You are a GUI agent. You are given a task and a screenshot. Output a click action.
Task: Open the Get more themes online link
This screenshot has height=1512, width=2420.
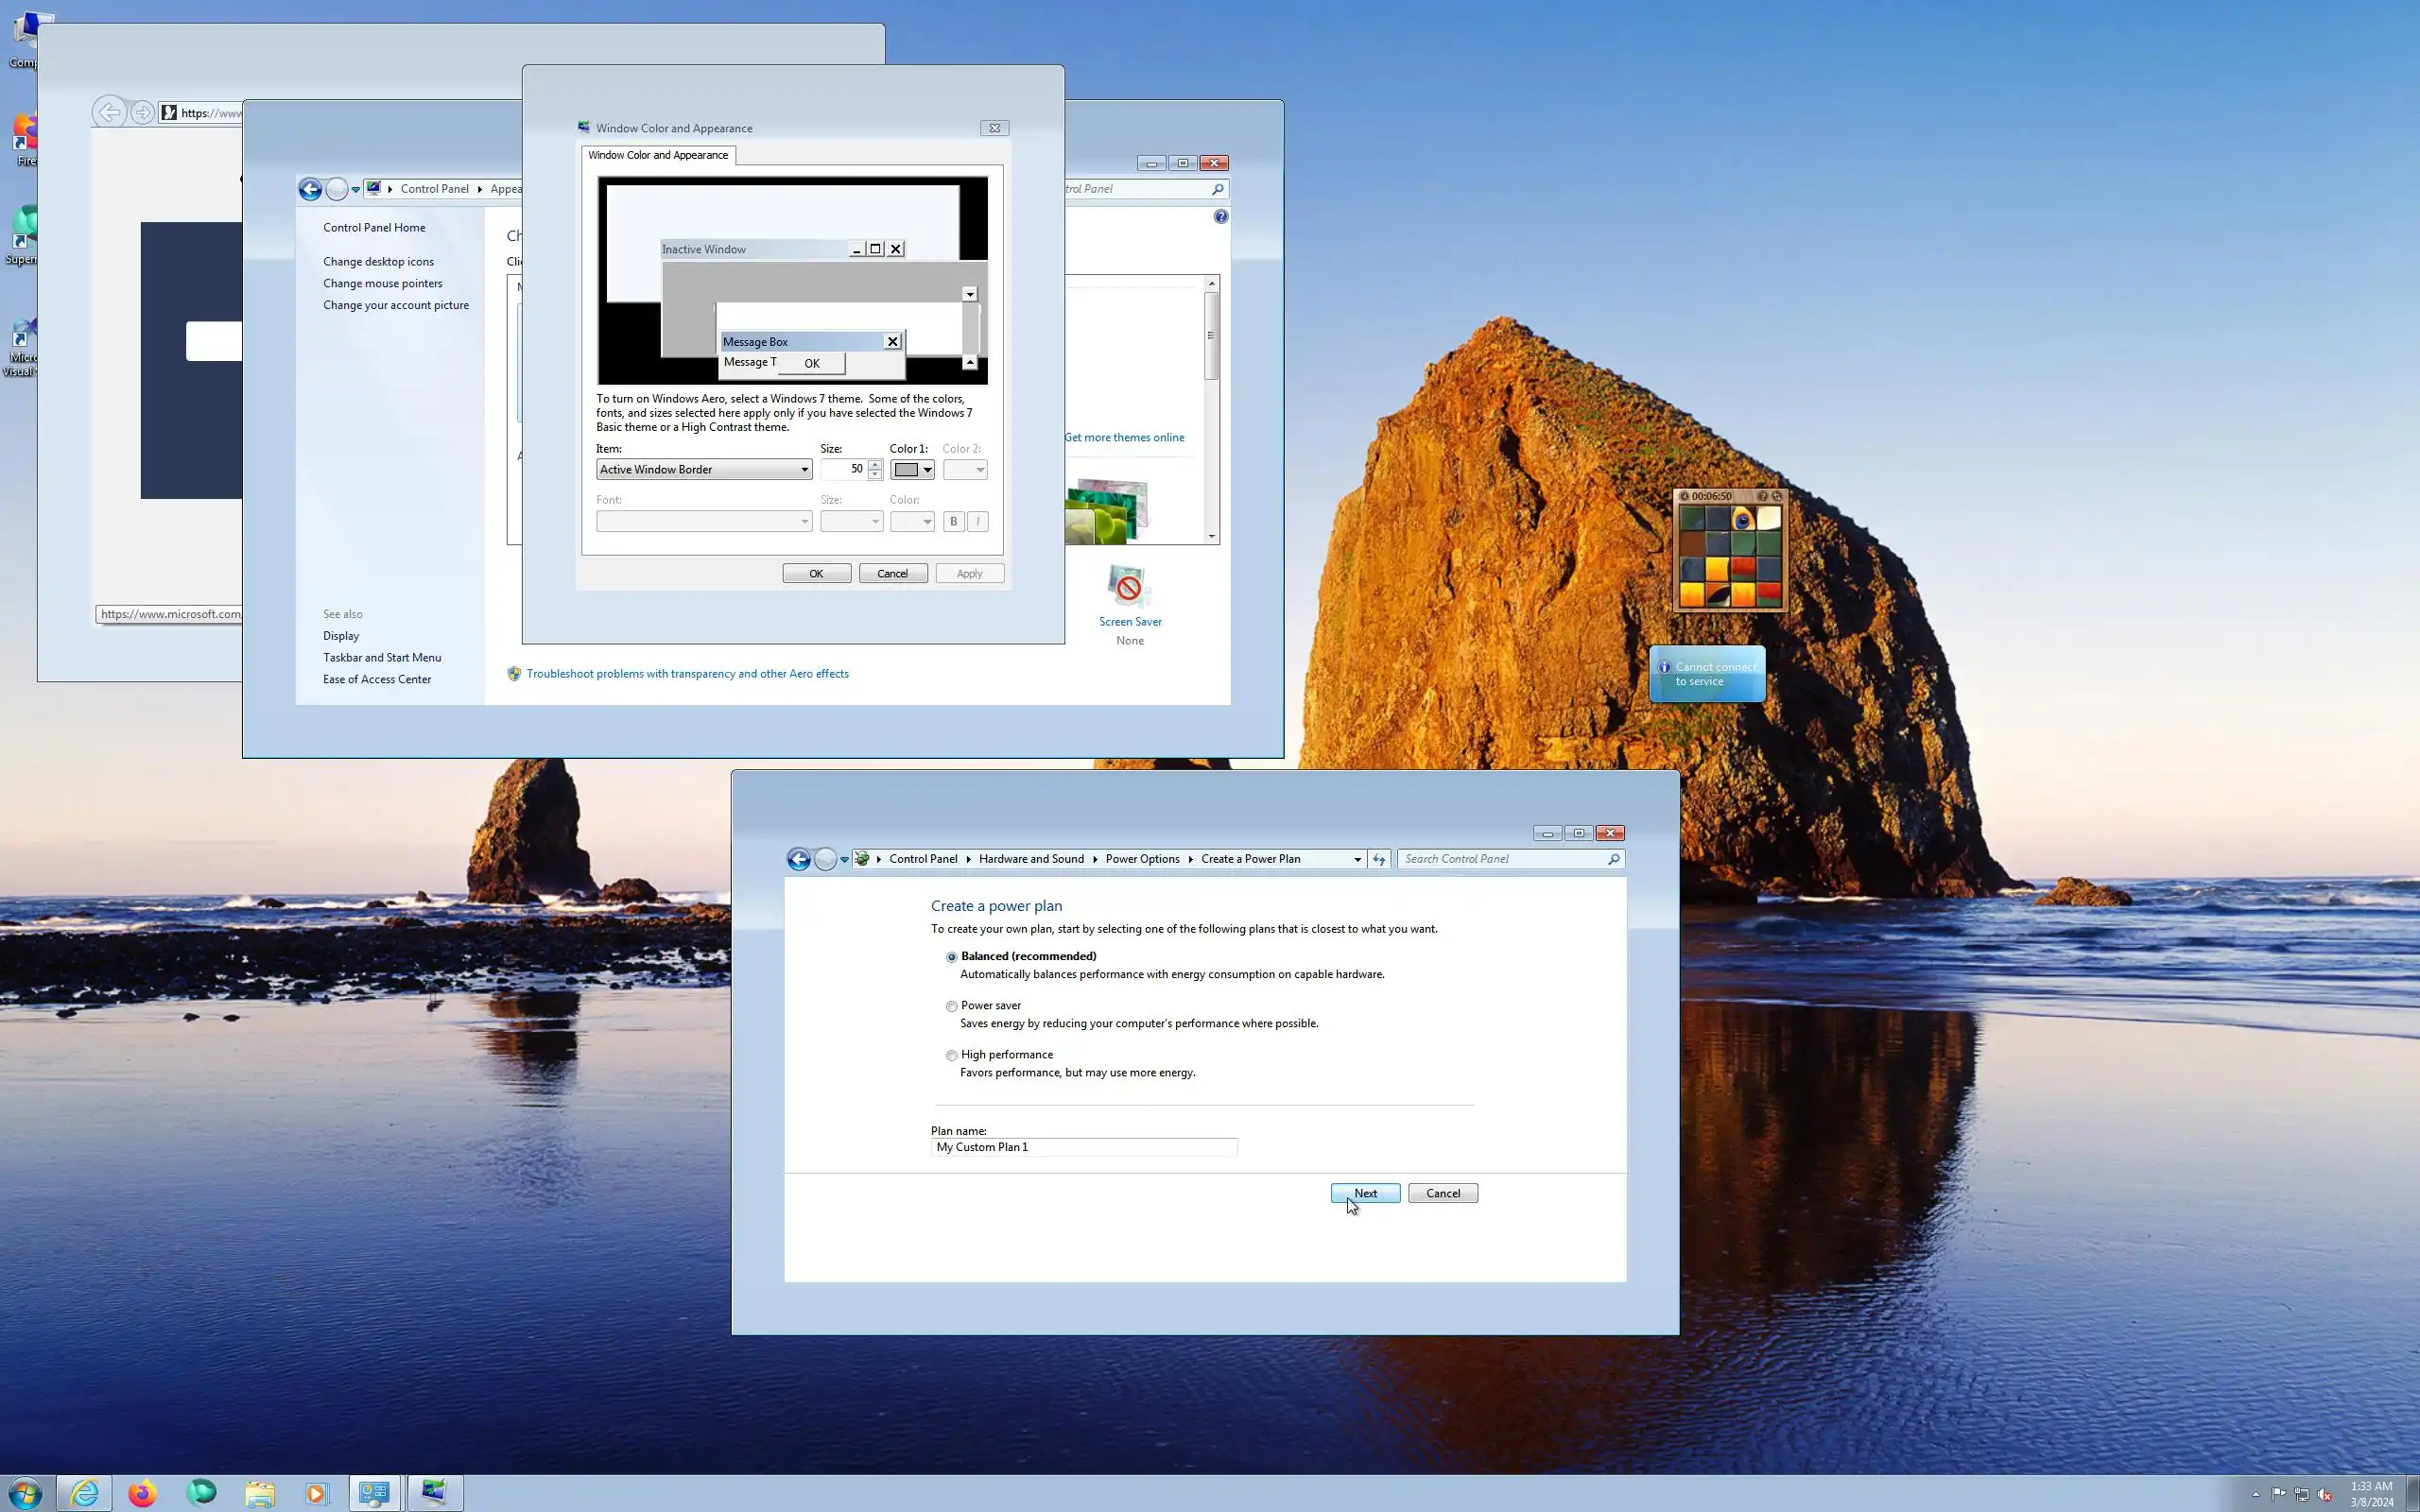tap(1124, 437)
